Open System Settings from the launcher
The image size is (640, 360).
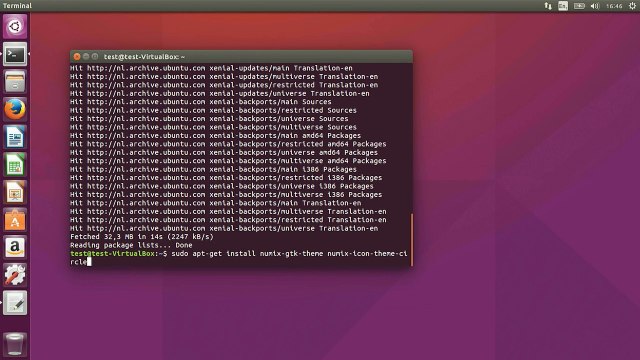[15, 275]
